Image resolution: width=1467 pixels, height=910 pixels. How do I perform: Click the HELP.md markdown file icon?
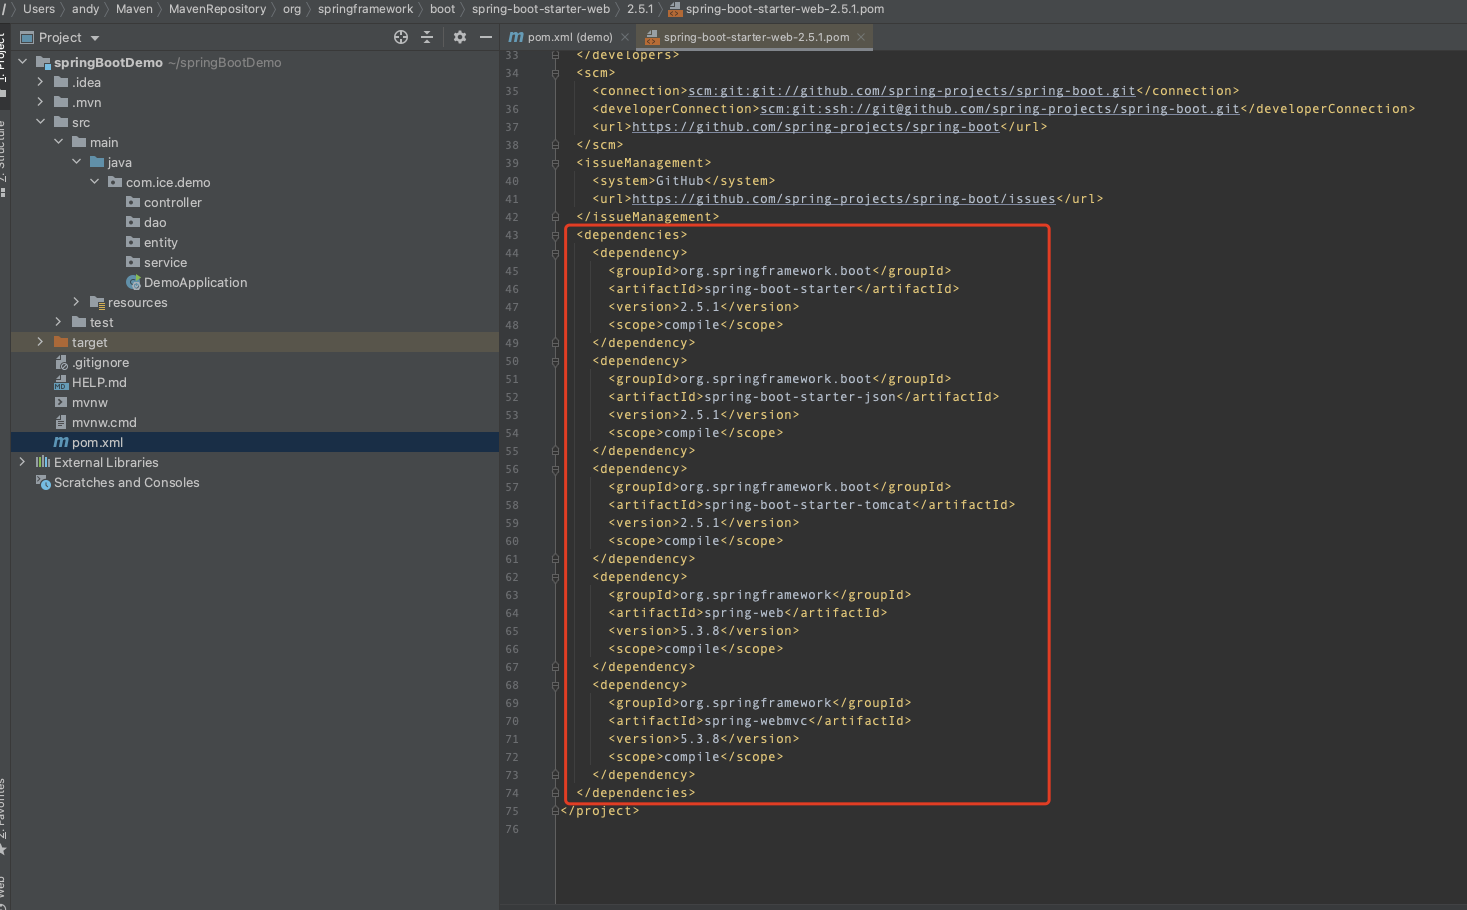tap(61, 383)
